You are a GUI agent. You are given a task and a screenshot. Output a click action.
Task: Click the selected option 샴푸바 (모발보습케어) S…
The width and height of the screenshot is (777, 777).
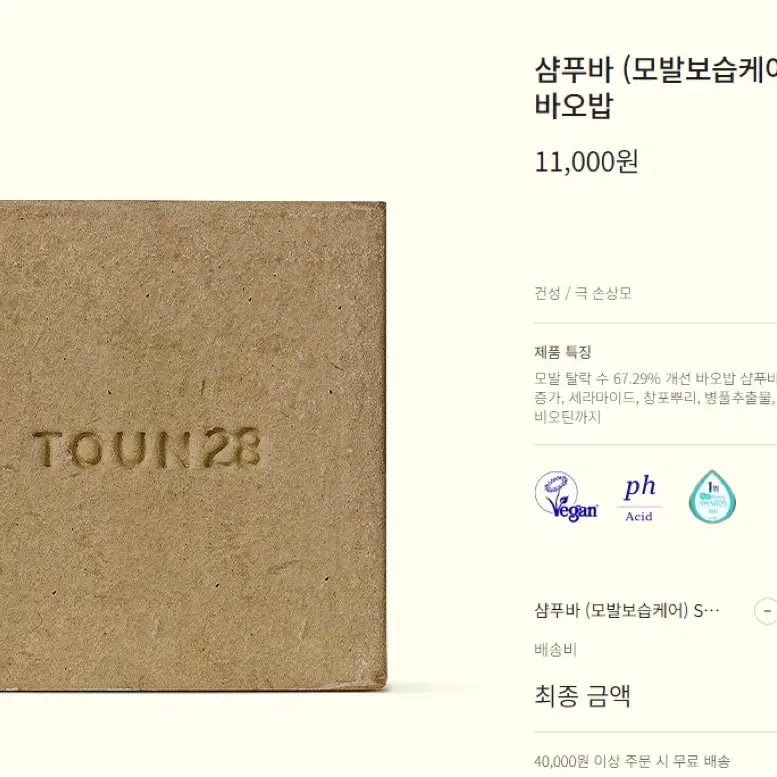coord(627,610)
